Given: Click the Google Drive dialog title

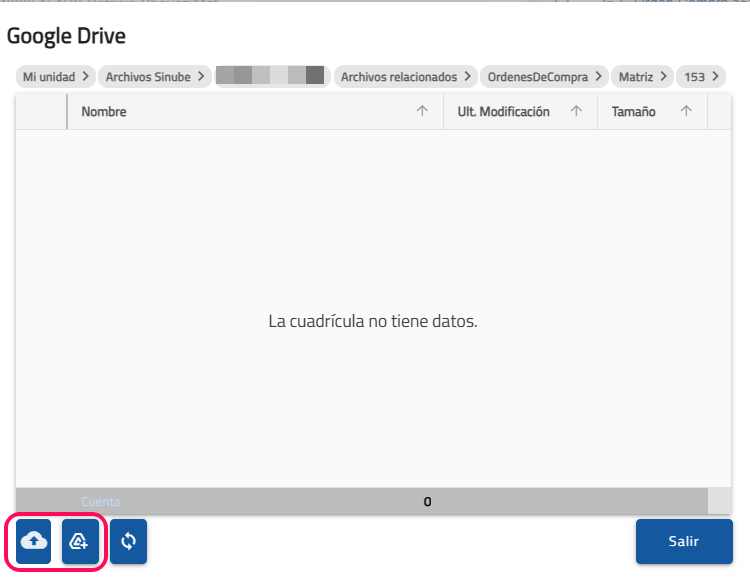Looking at the screenshot, I should coord(66,36).
